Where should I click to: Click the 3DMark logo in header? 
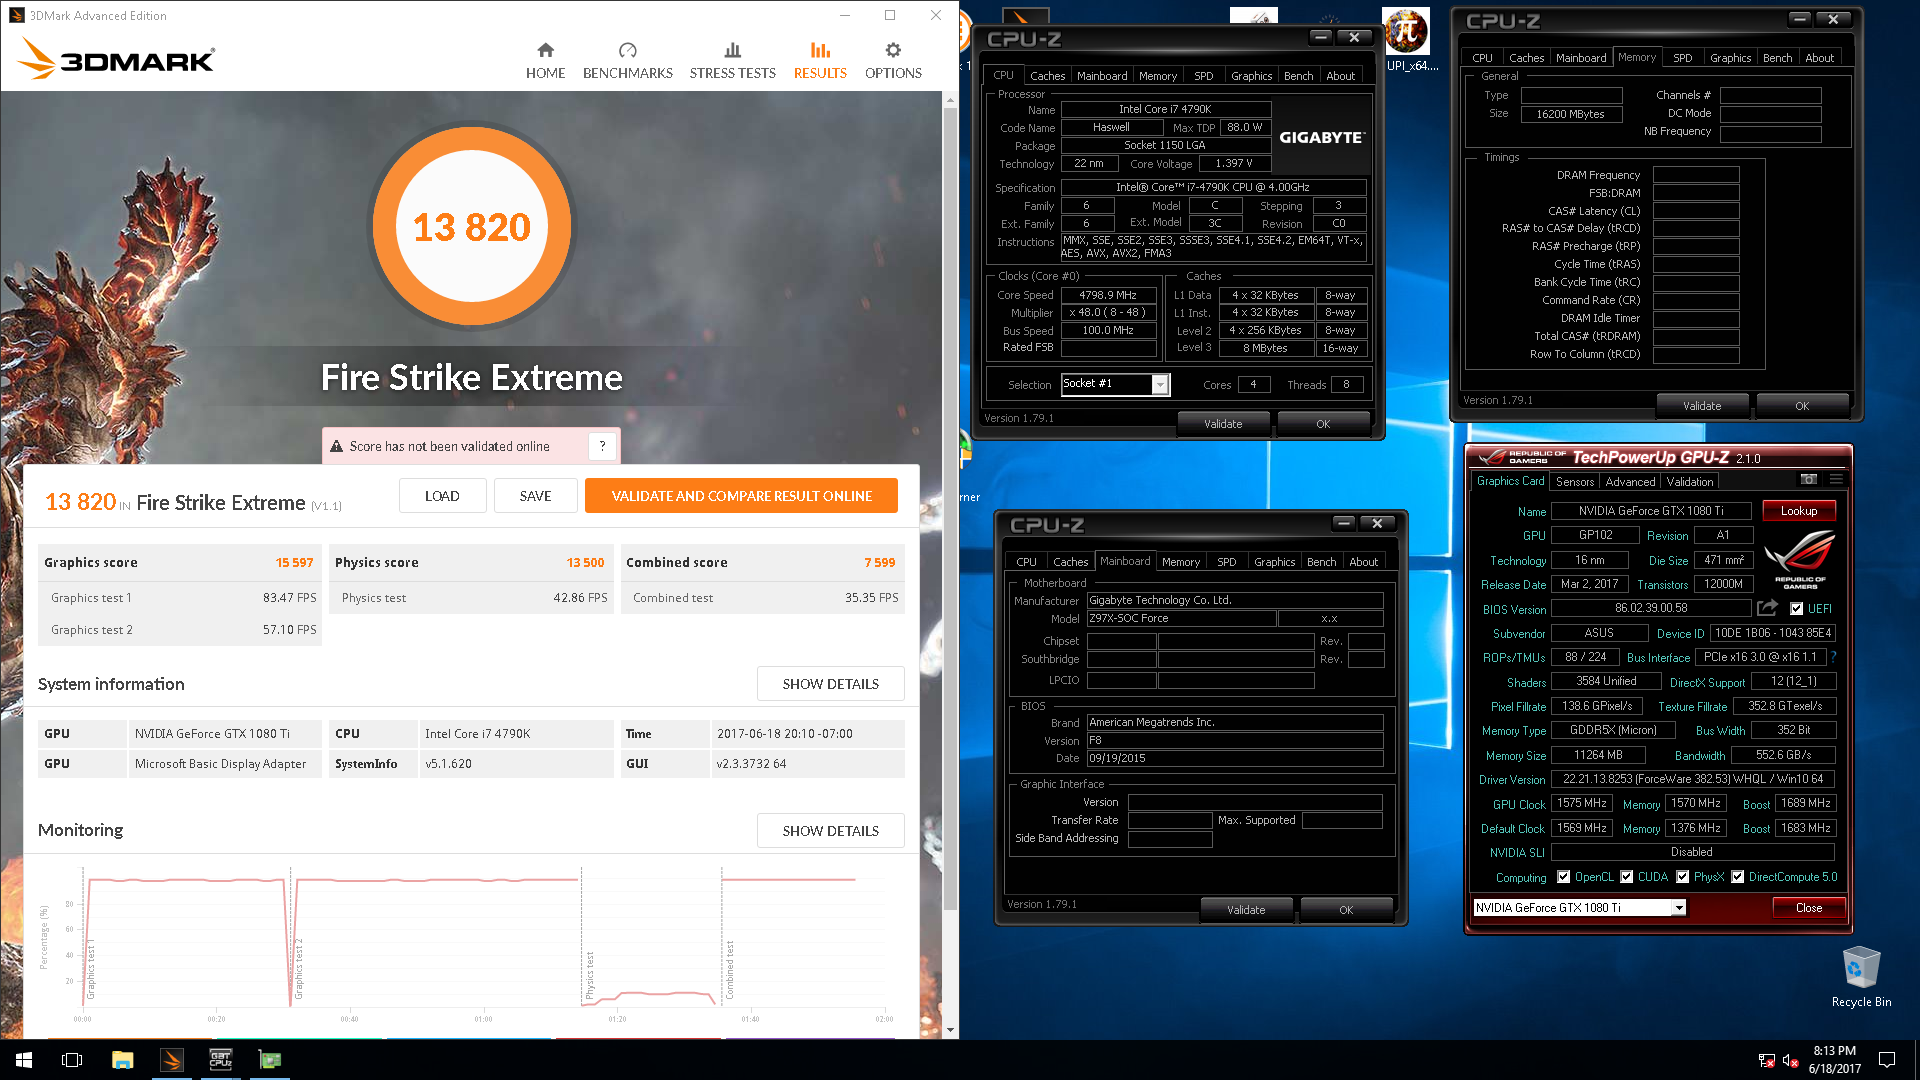pyautogui.click(x=116, y=58)
